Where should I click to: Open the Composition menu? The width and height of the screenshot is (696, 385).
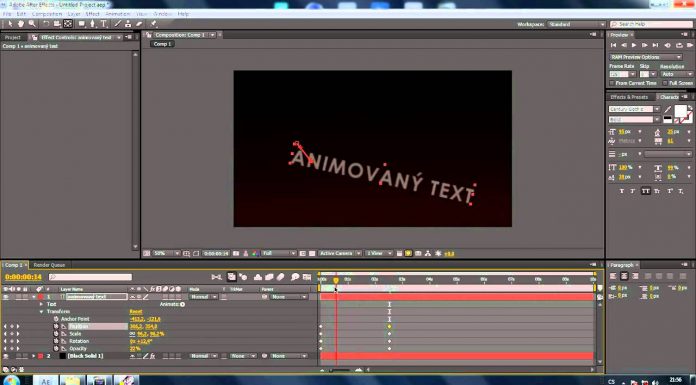pyautogui.click(x=47, y=14)
